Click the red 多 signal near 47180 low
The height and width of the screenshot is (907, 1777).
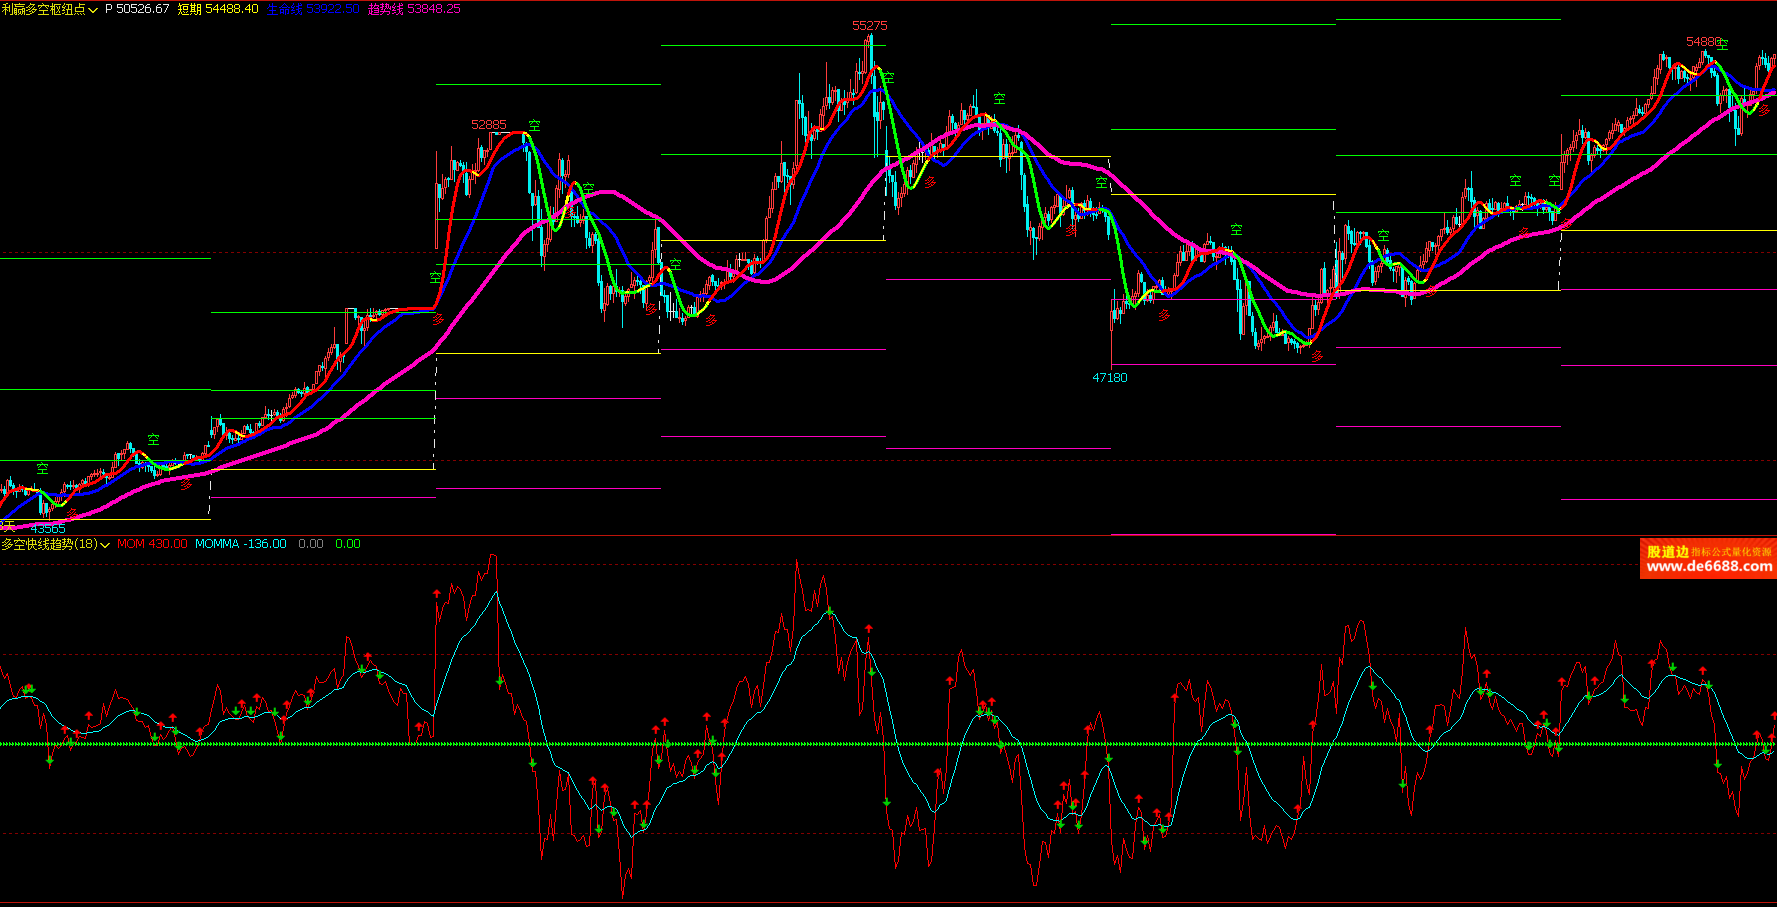point(1163,316)
